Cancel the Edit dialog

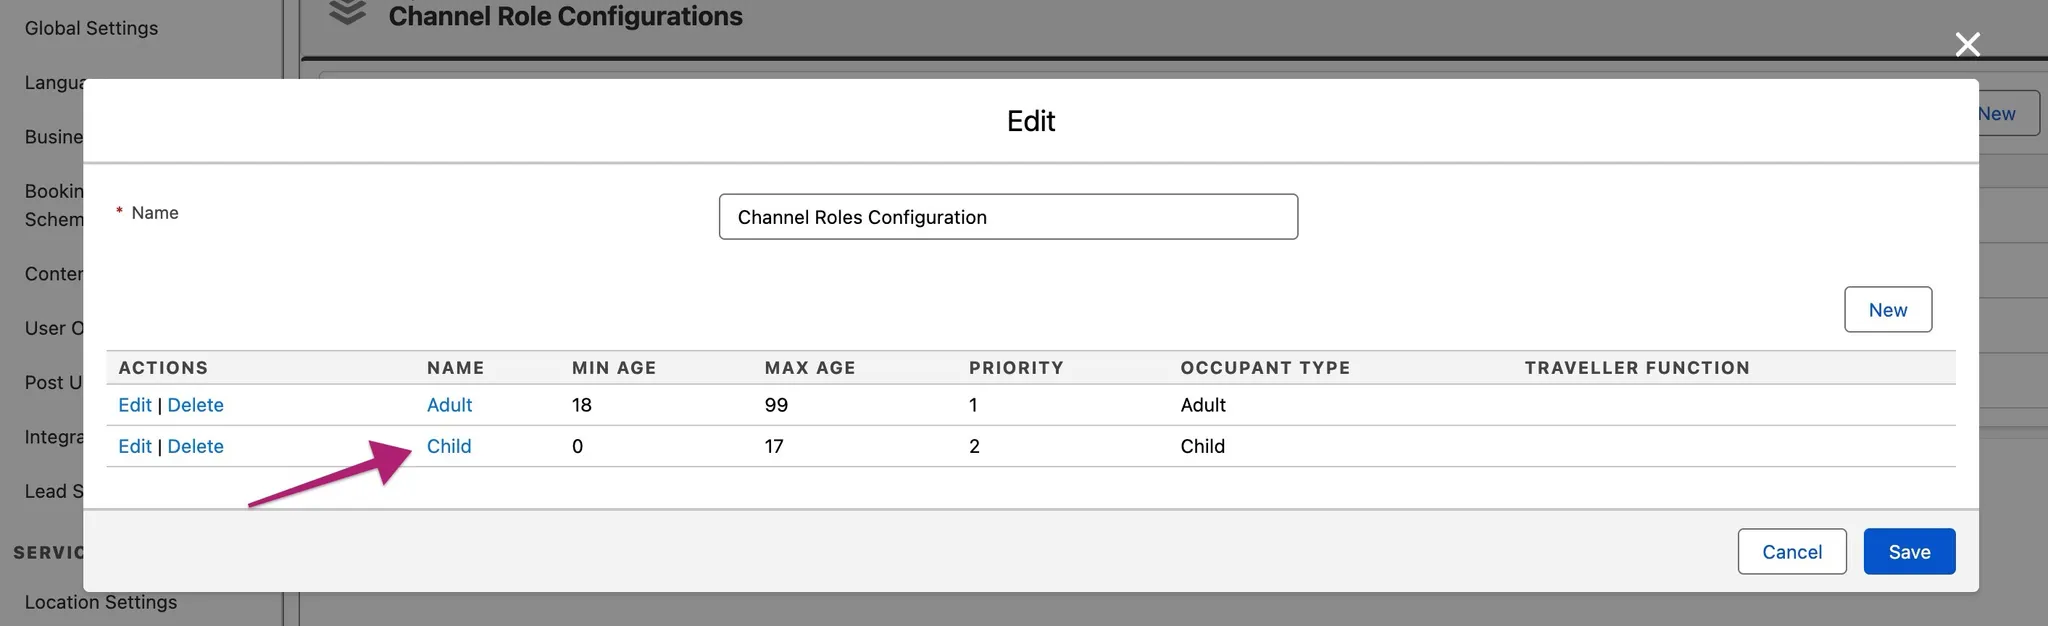tap(1791, 552)
